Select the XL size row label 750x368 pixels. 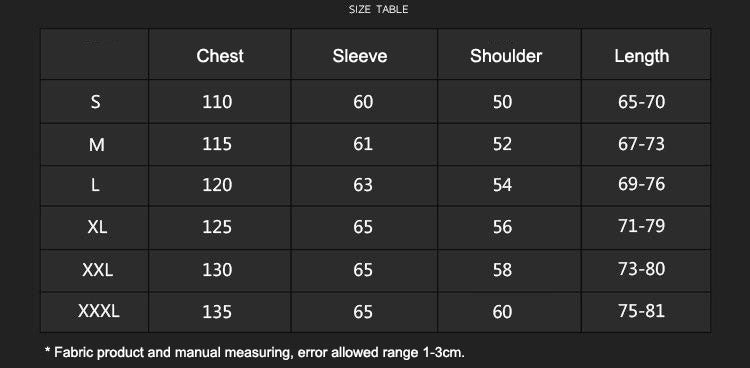point(97,227)
